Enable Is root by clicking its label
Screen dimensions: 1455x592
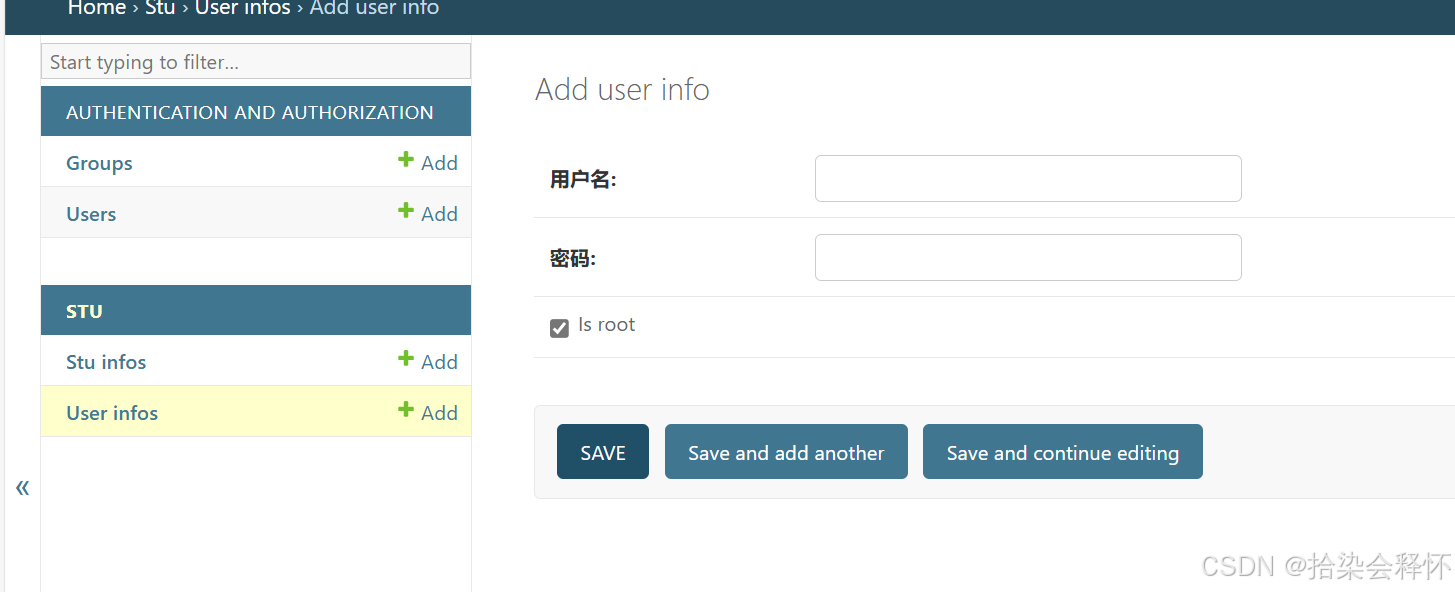606,324
